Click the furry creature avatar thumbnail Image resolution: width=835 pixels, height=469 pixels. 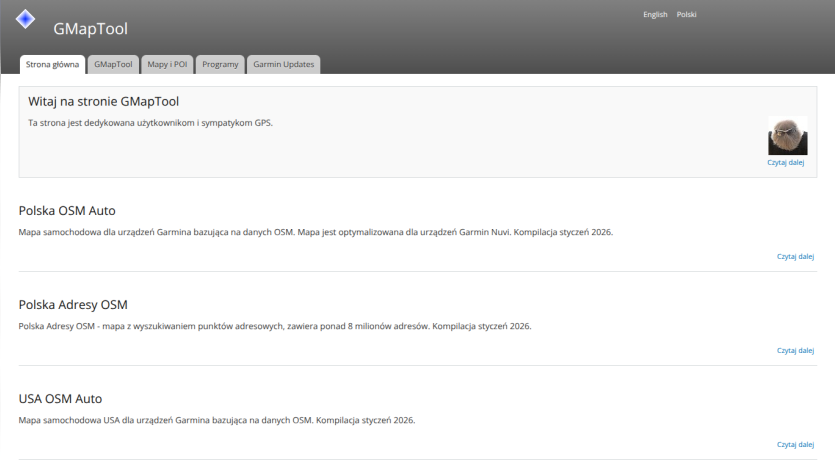click(x=788, y=136)
